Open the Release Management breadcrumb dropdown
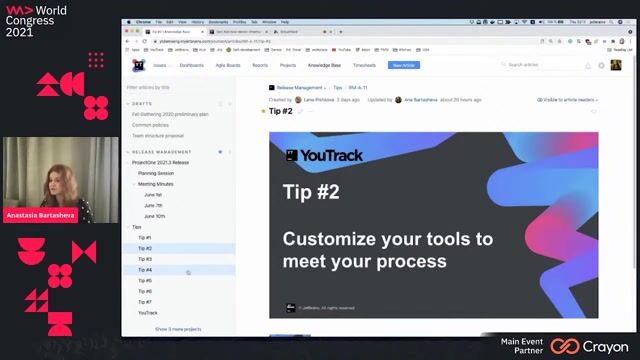Viewport: 640px width, 360px height. 301,88
